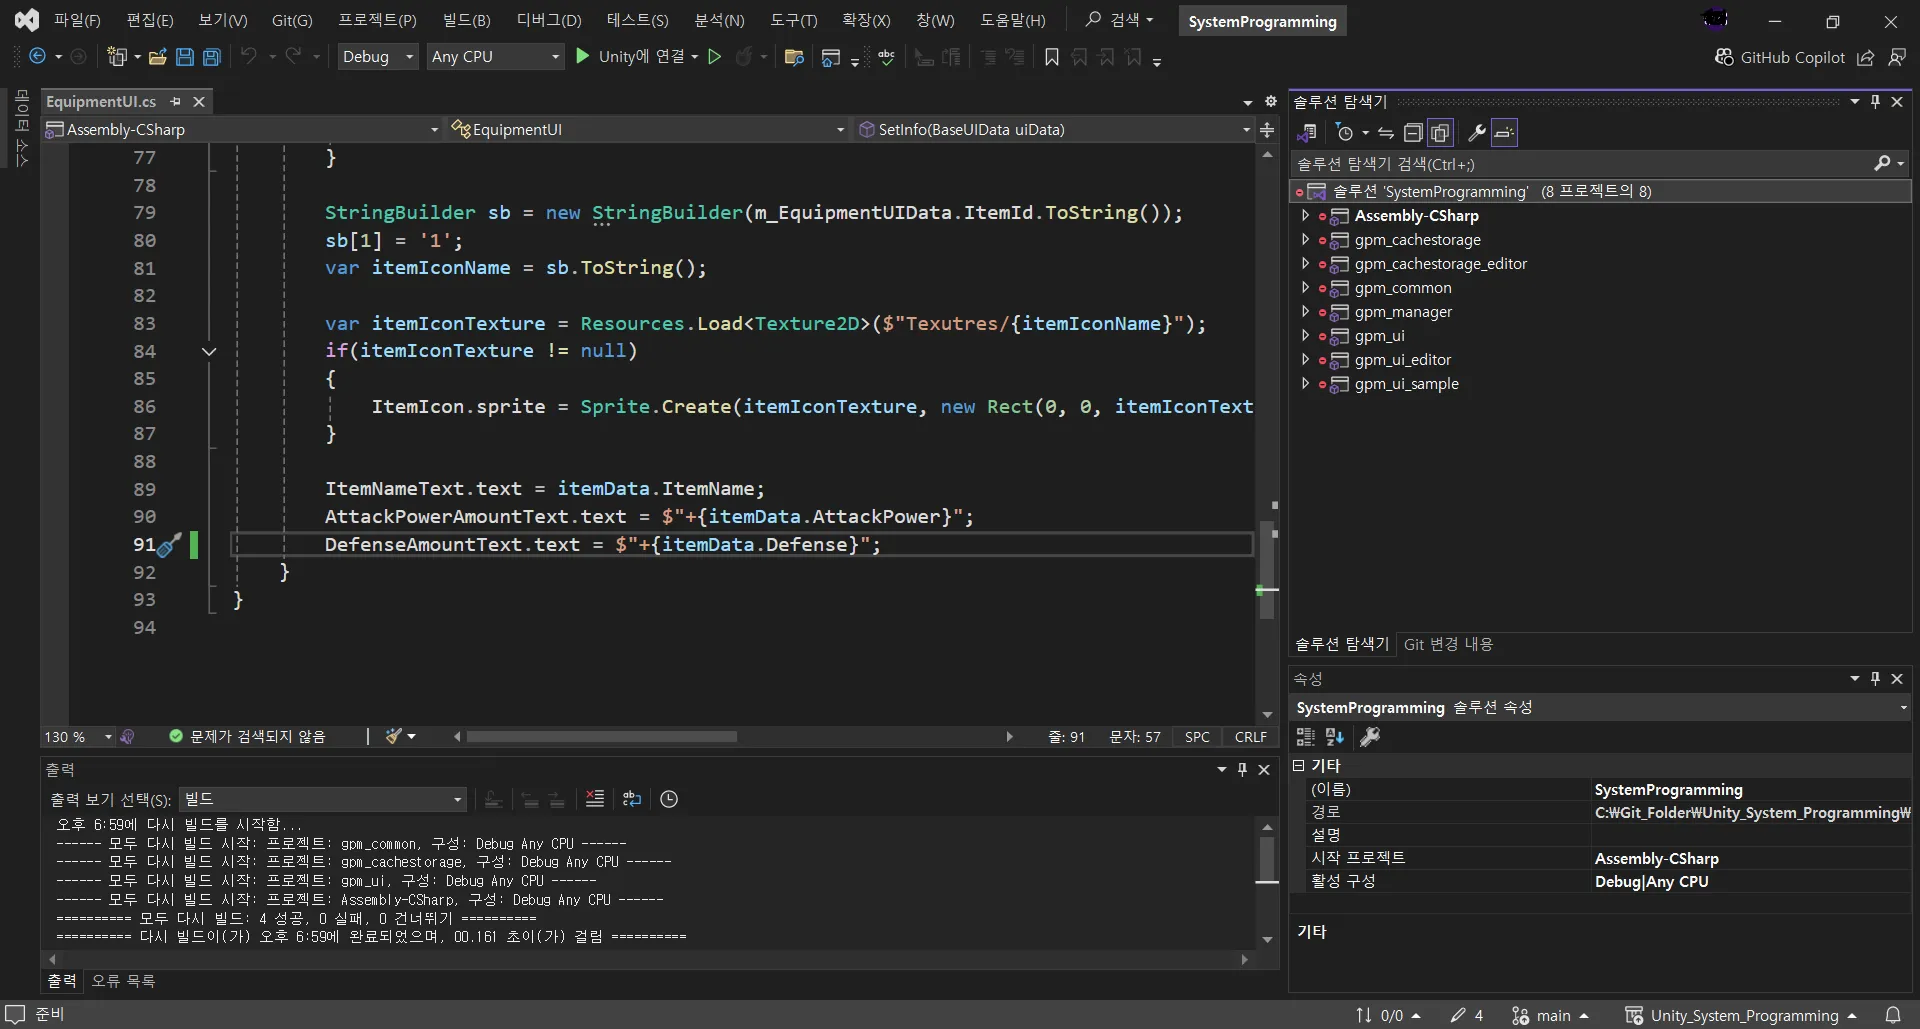Click the Solution Explorer search field

tap(1600, 164)
